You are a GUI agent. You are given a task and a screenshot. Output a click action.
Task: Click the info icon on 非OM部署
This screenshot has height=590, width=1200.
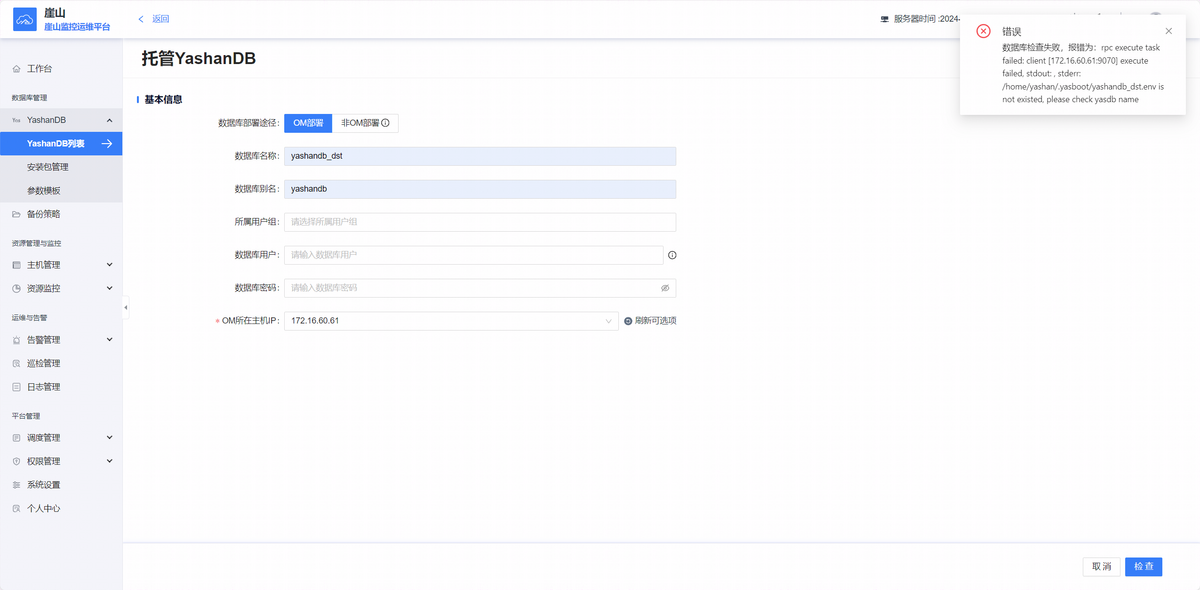pyautogui.click(x=385, y=123)
